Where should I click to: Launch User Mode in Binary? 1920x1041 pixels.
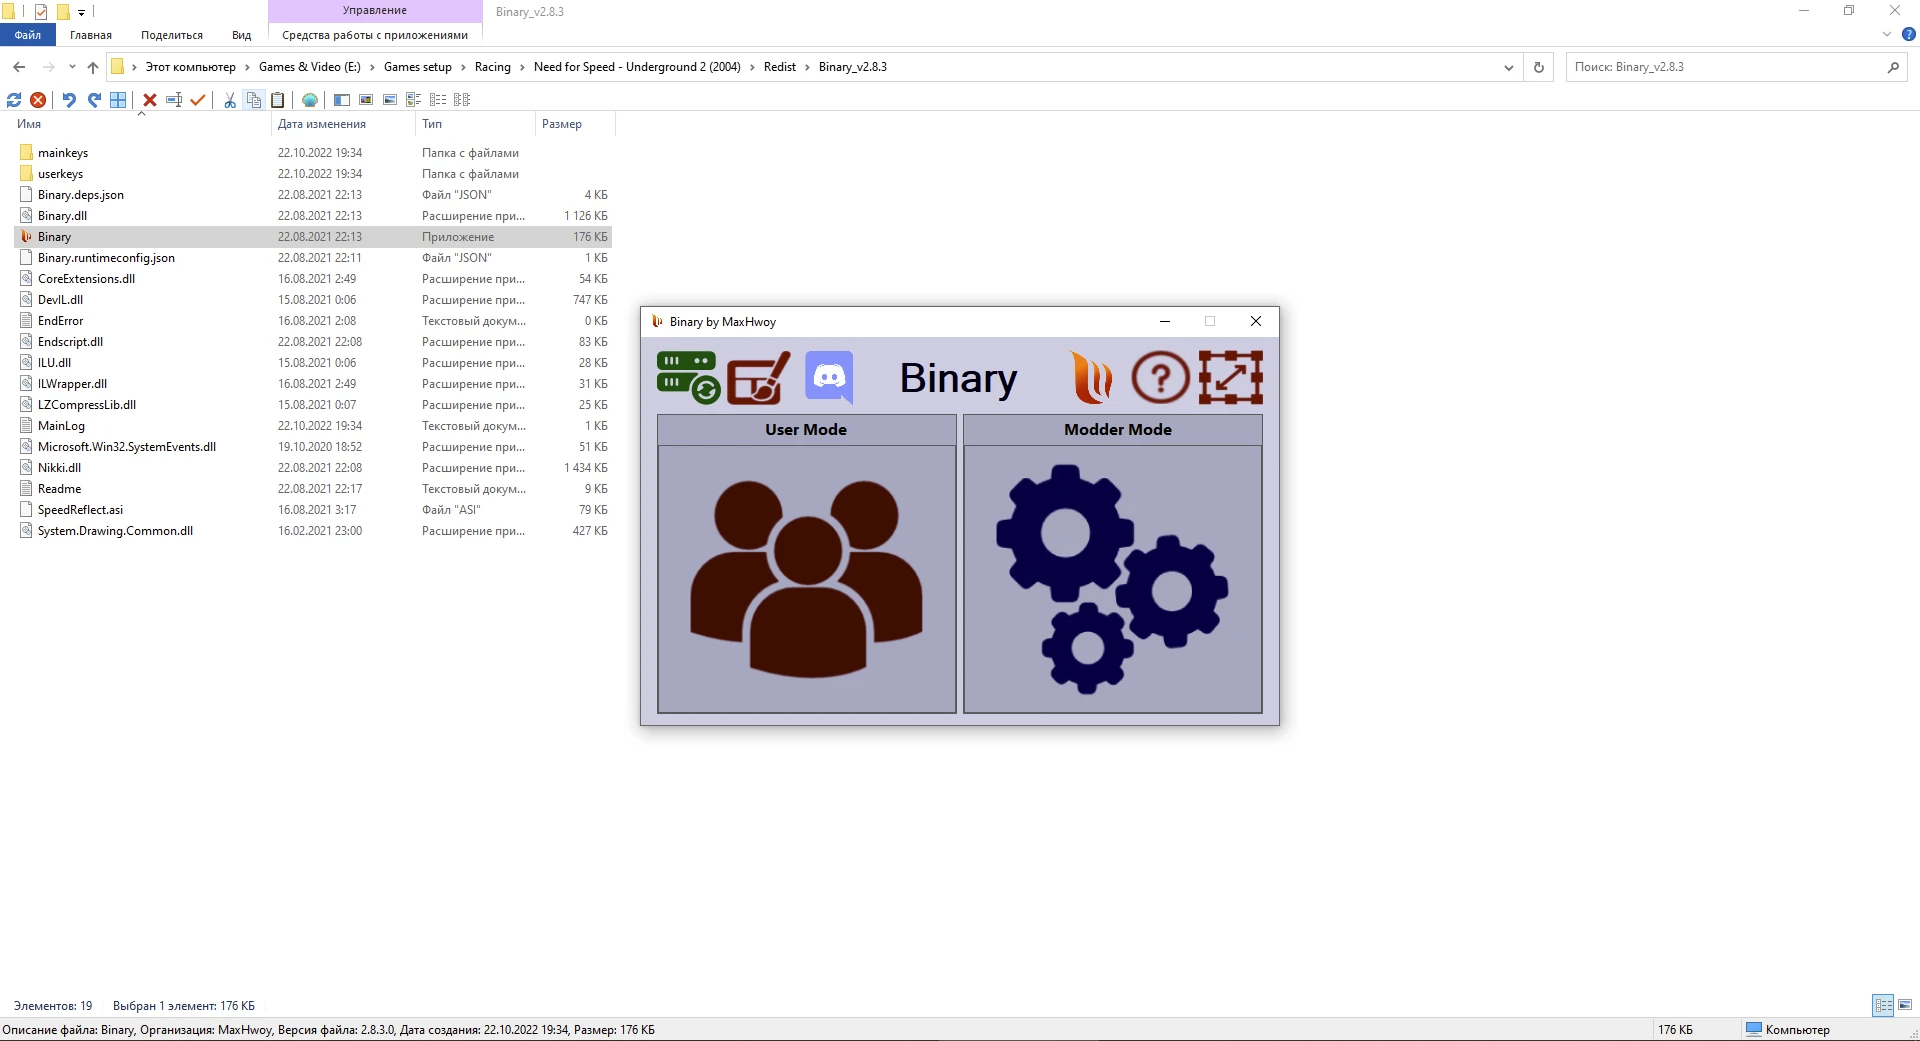(806, 578)
